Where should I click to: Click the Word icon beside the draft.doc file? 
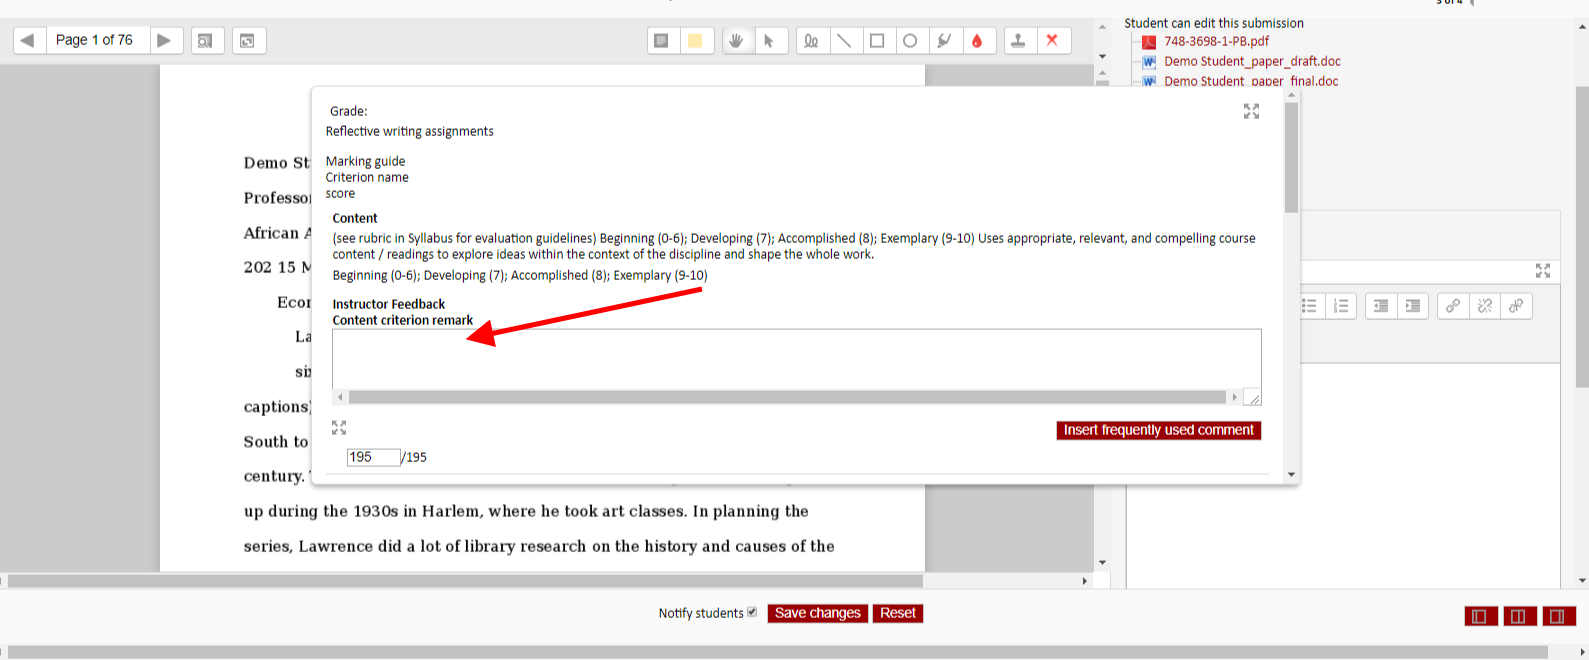coord(1149,62)
